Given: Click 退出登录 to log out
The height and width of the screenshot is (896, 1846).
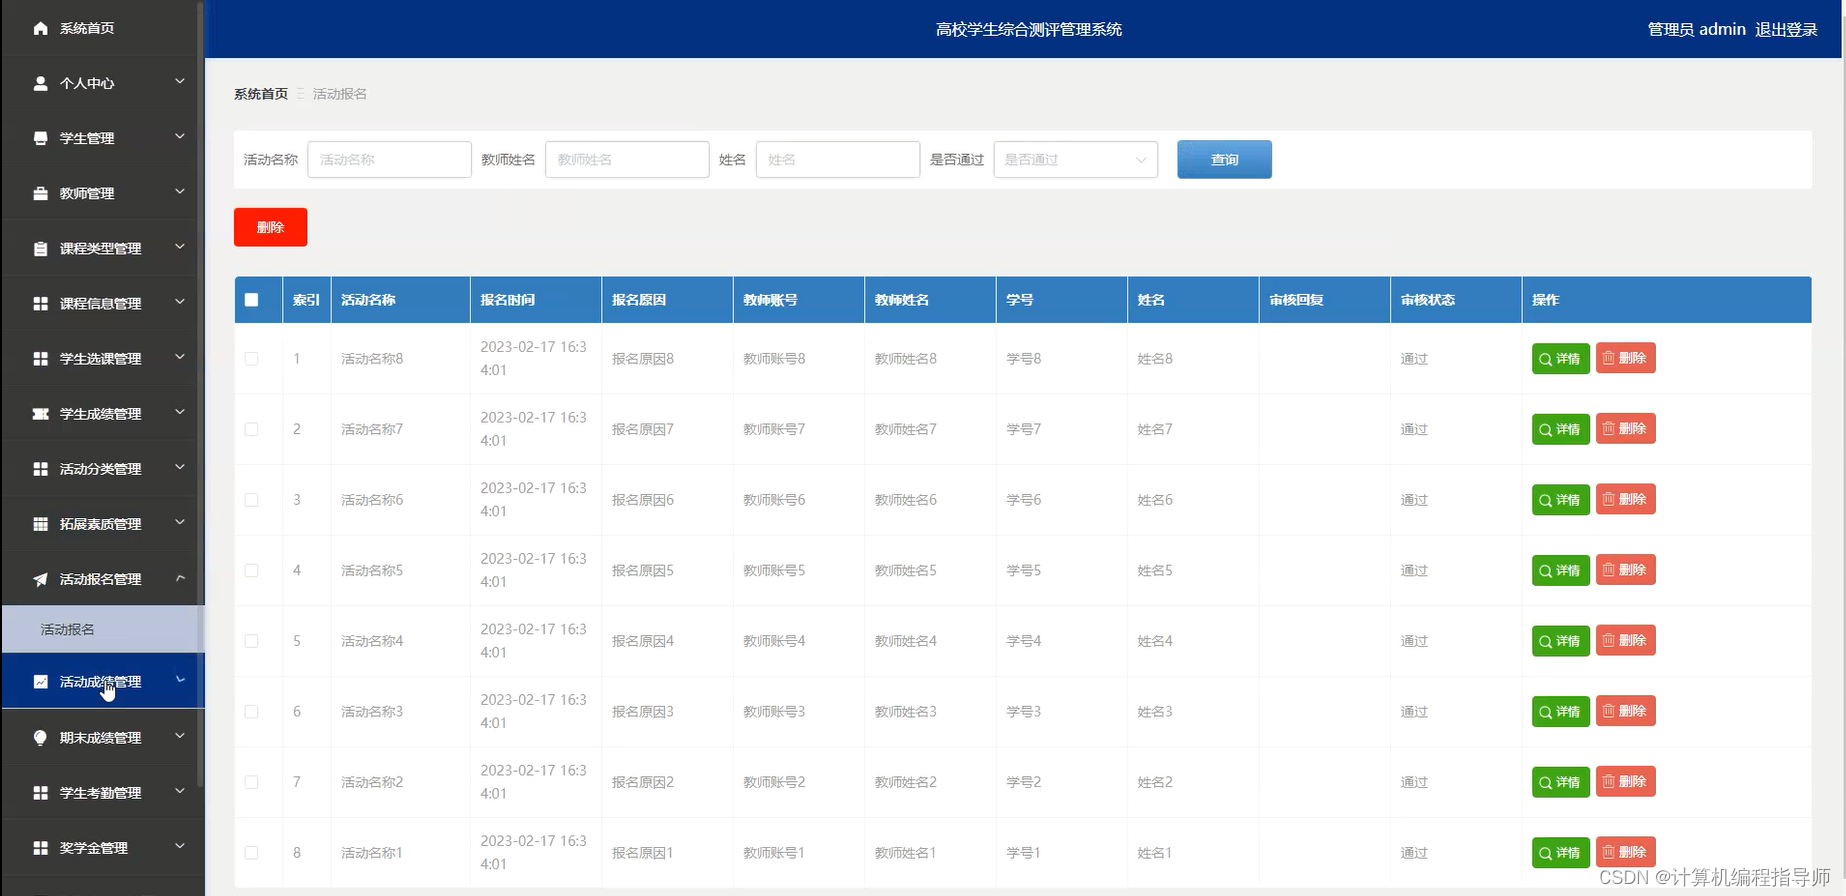Looking at the screenshot, I should (x=1786, y=29).
